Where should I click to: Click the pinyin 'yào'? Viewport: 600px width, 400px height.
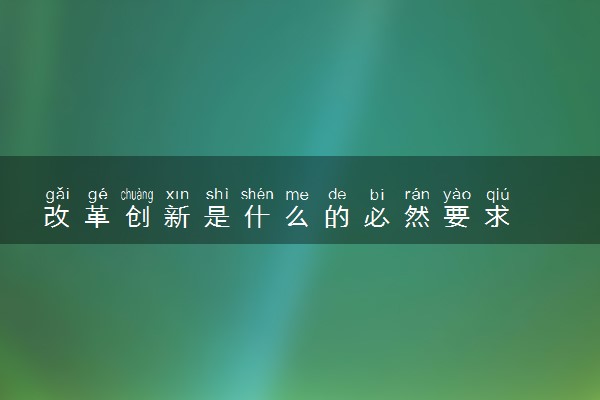pos(457,195)
